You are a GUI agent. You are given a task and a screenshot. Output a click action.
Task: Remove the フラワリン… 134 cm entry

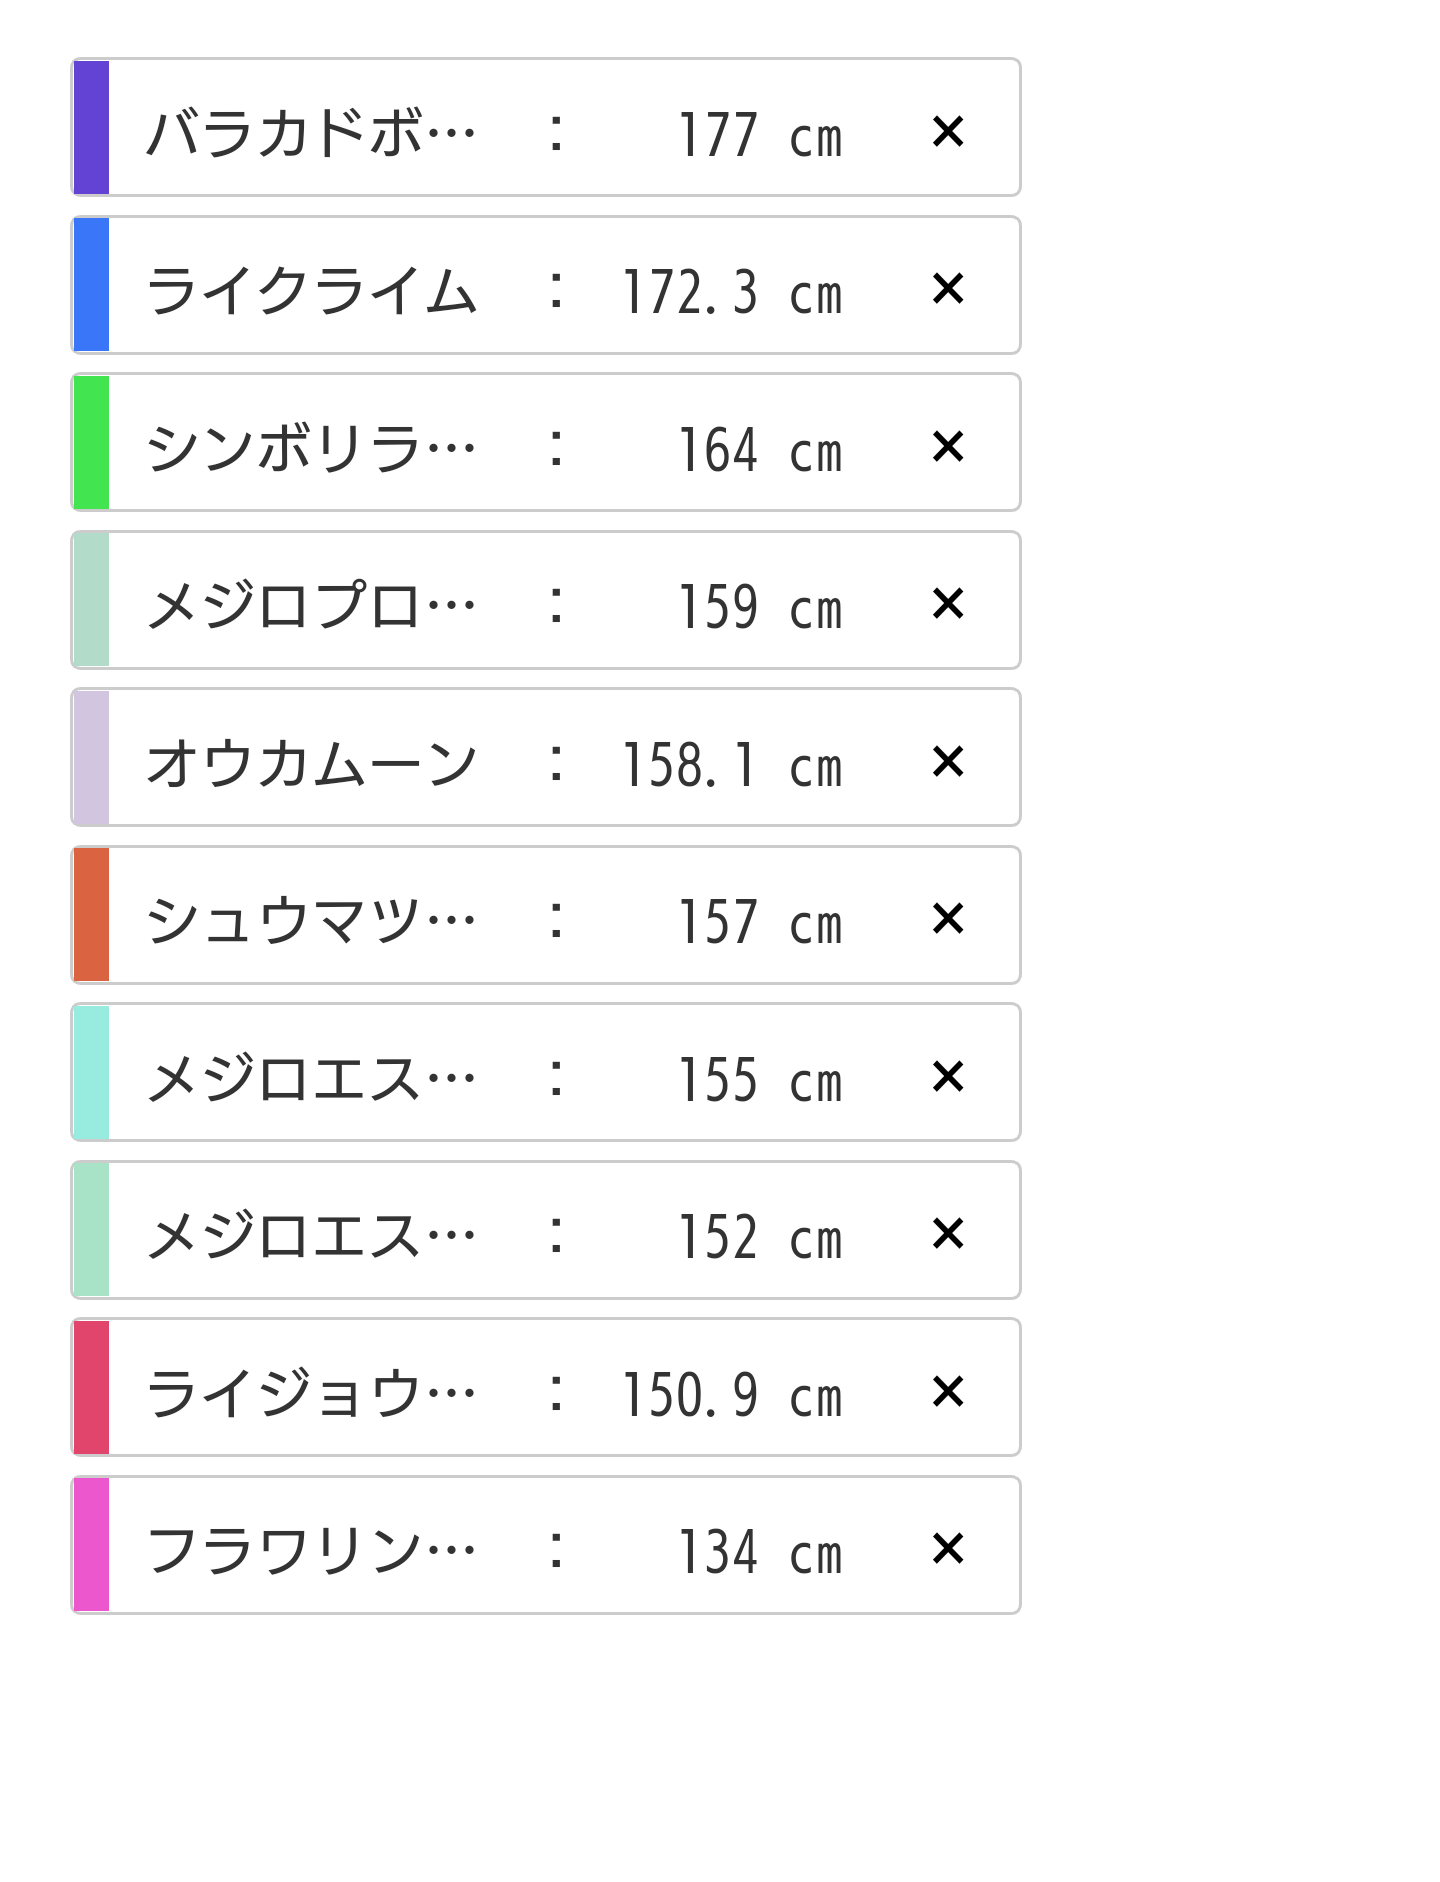tap(947, 1548)
